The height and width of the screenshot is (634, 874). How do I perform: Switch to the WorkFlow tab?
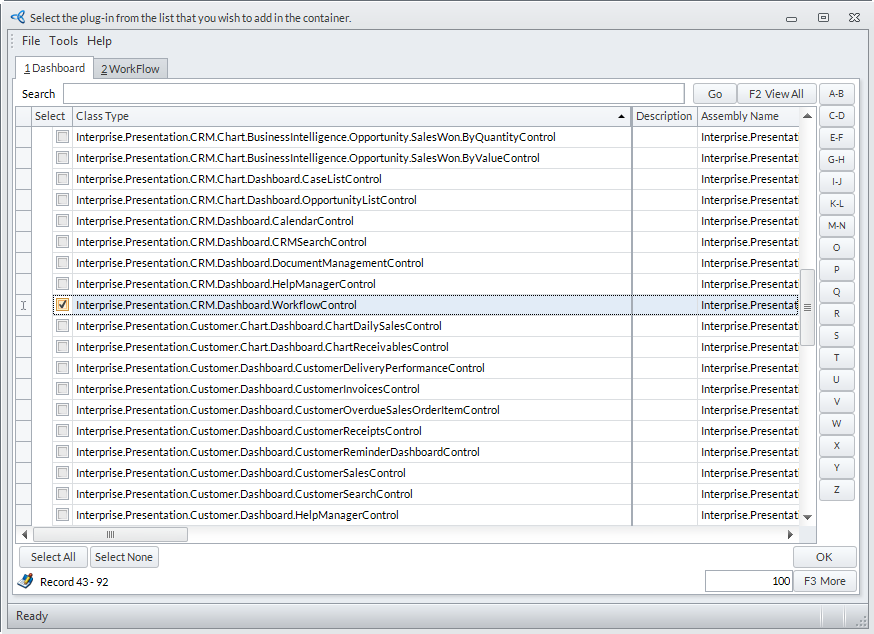coord(131,68)
